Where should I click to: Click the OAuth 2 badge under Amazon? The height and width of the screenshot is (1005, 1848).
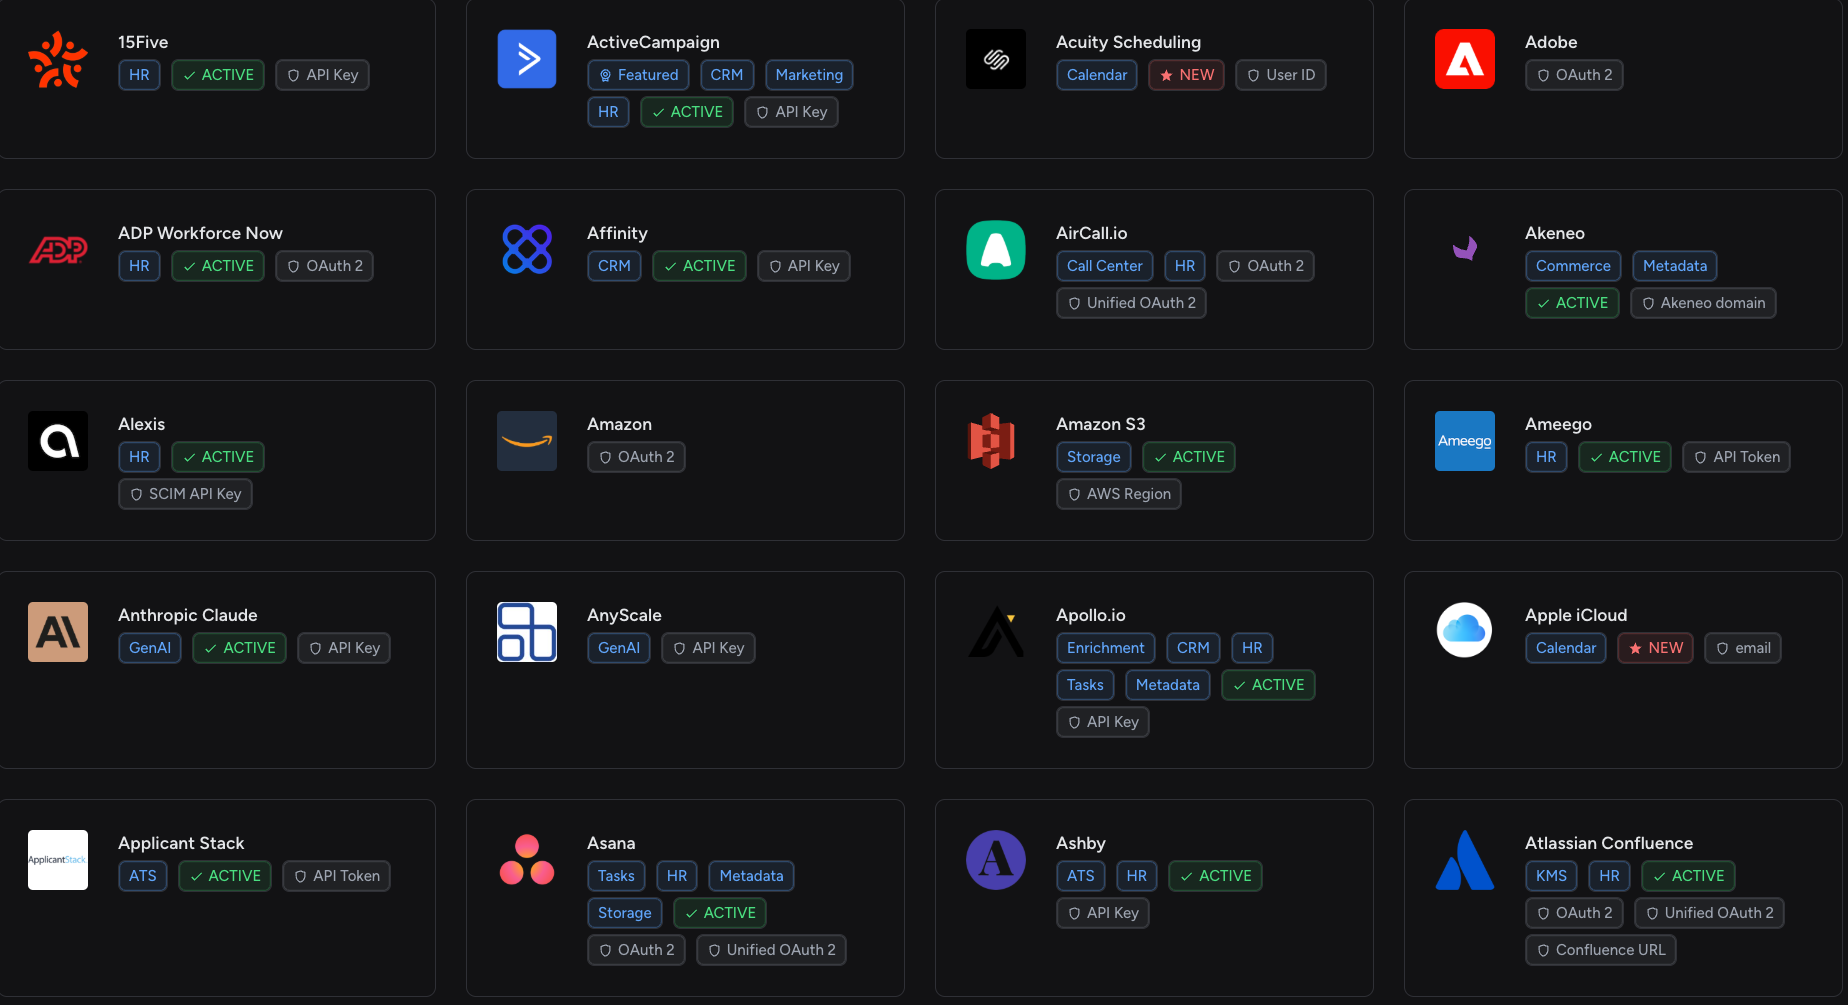coord(636,456)
